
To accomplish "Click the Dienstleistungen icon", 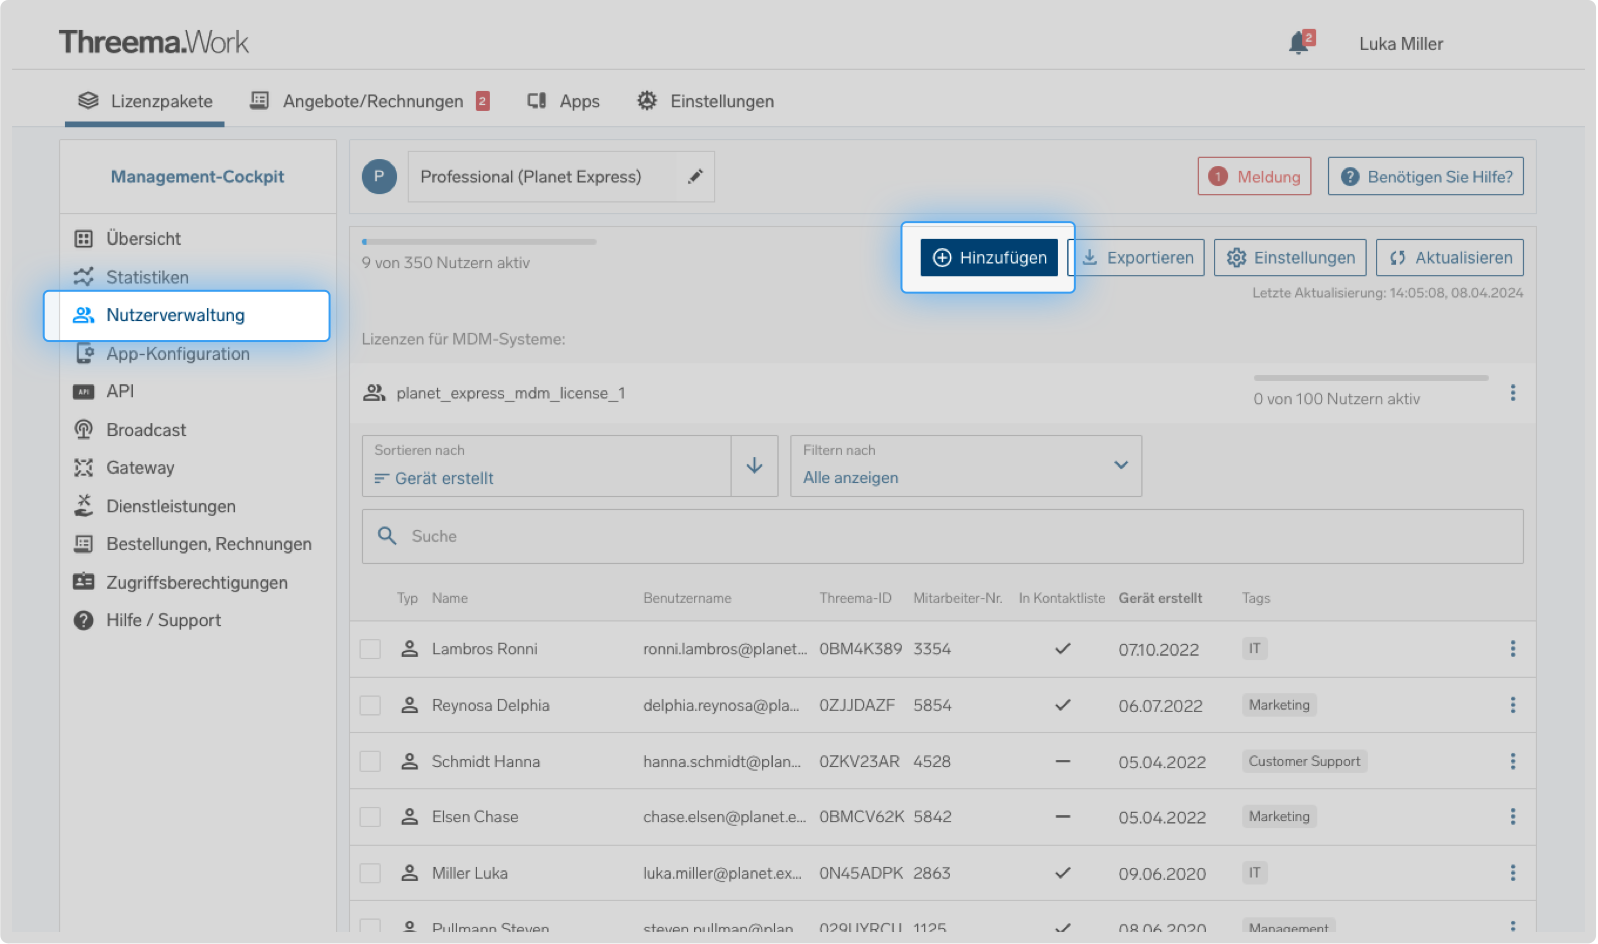I will (x=84, y=506).
